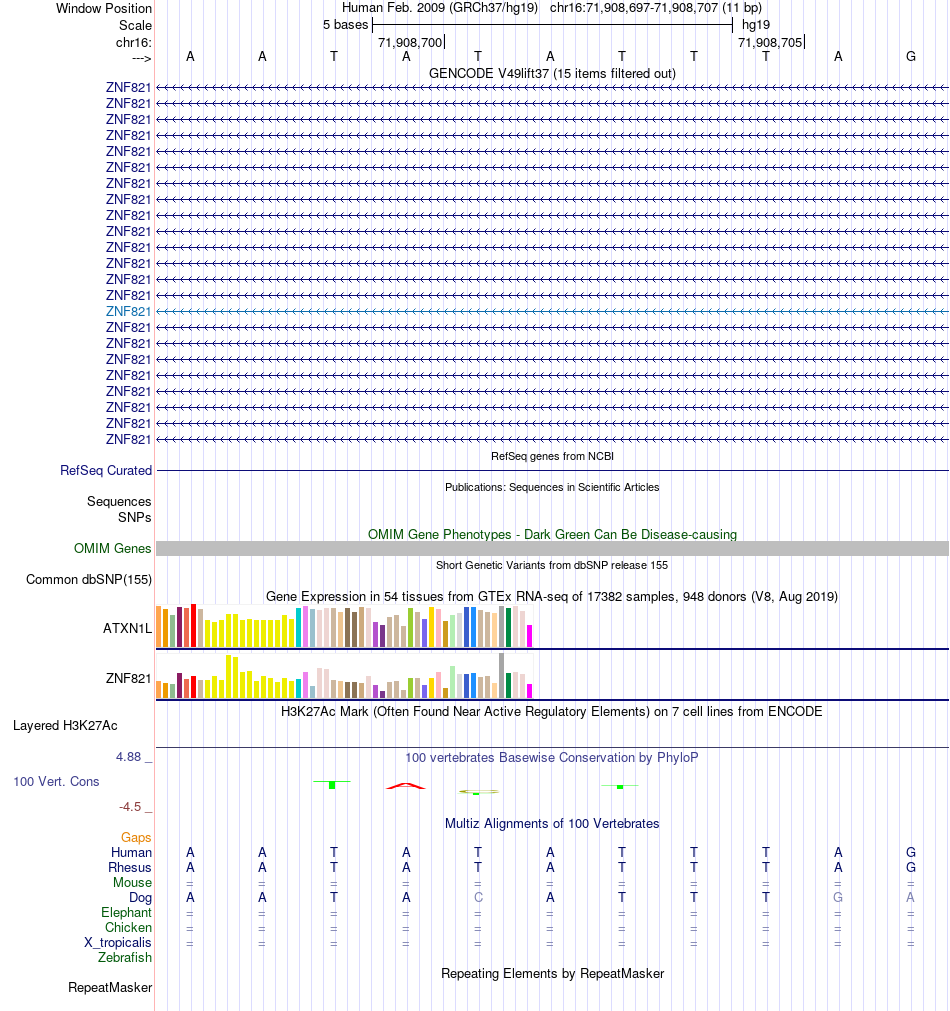Open 'RefSeq genes from NCBI' track title

click(x=552, y=456)
